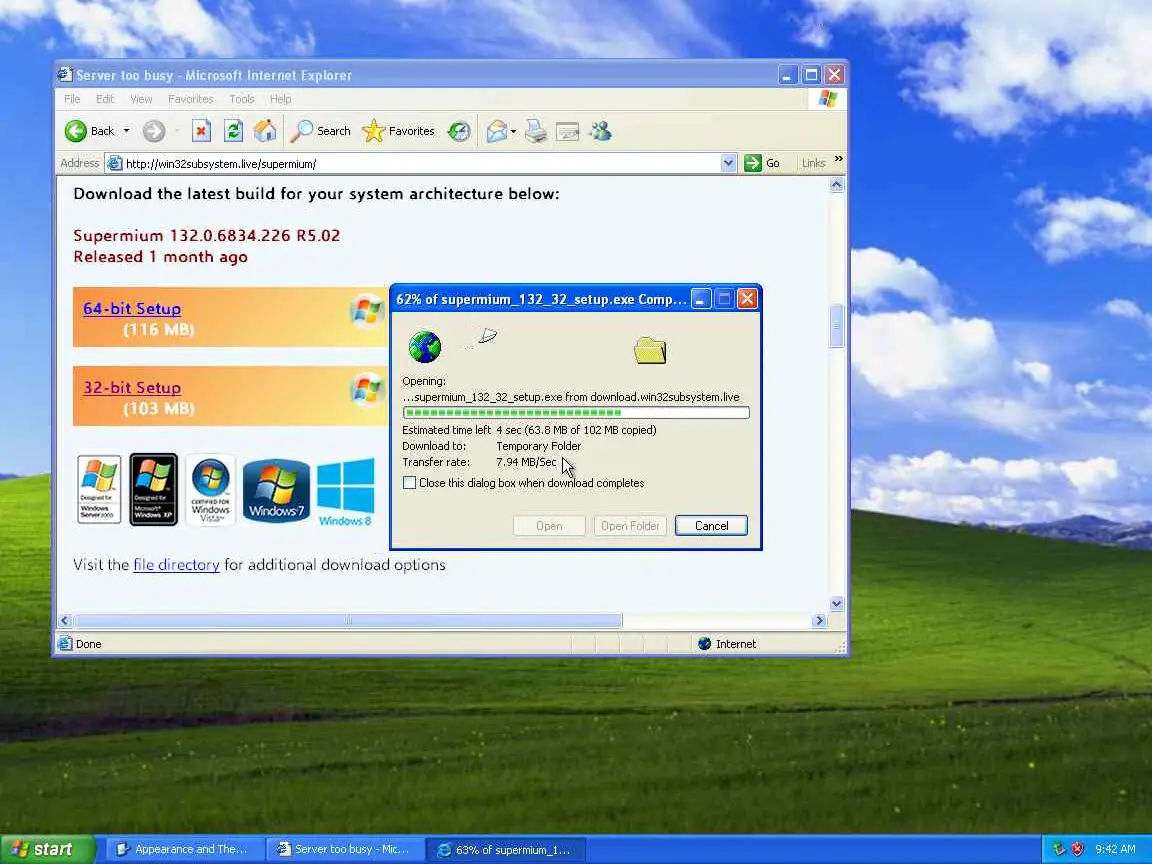Maximize the Internet Explorer window

811,74
